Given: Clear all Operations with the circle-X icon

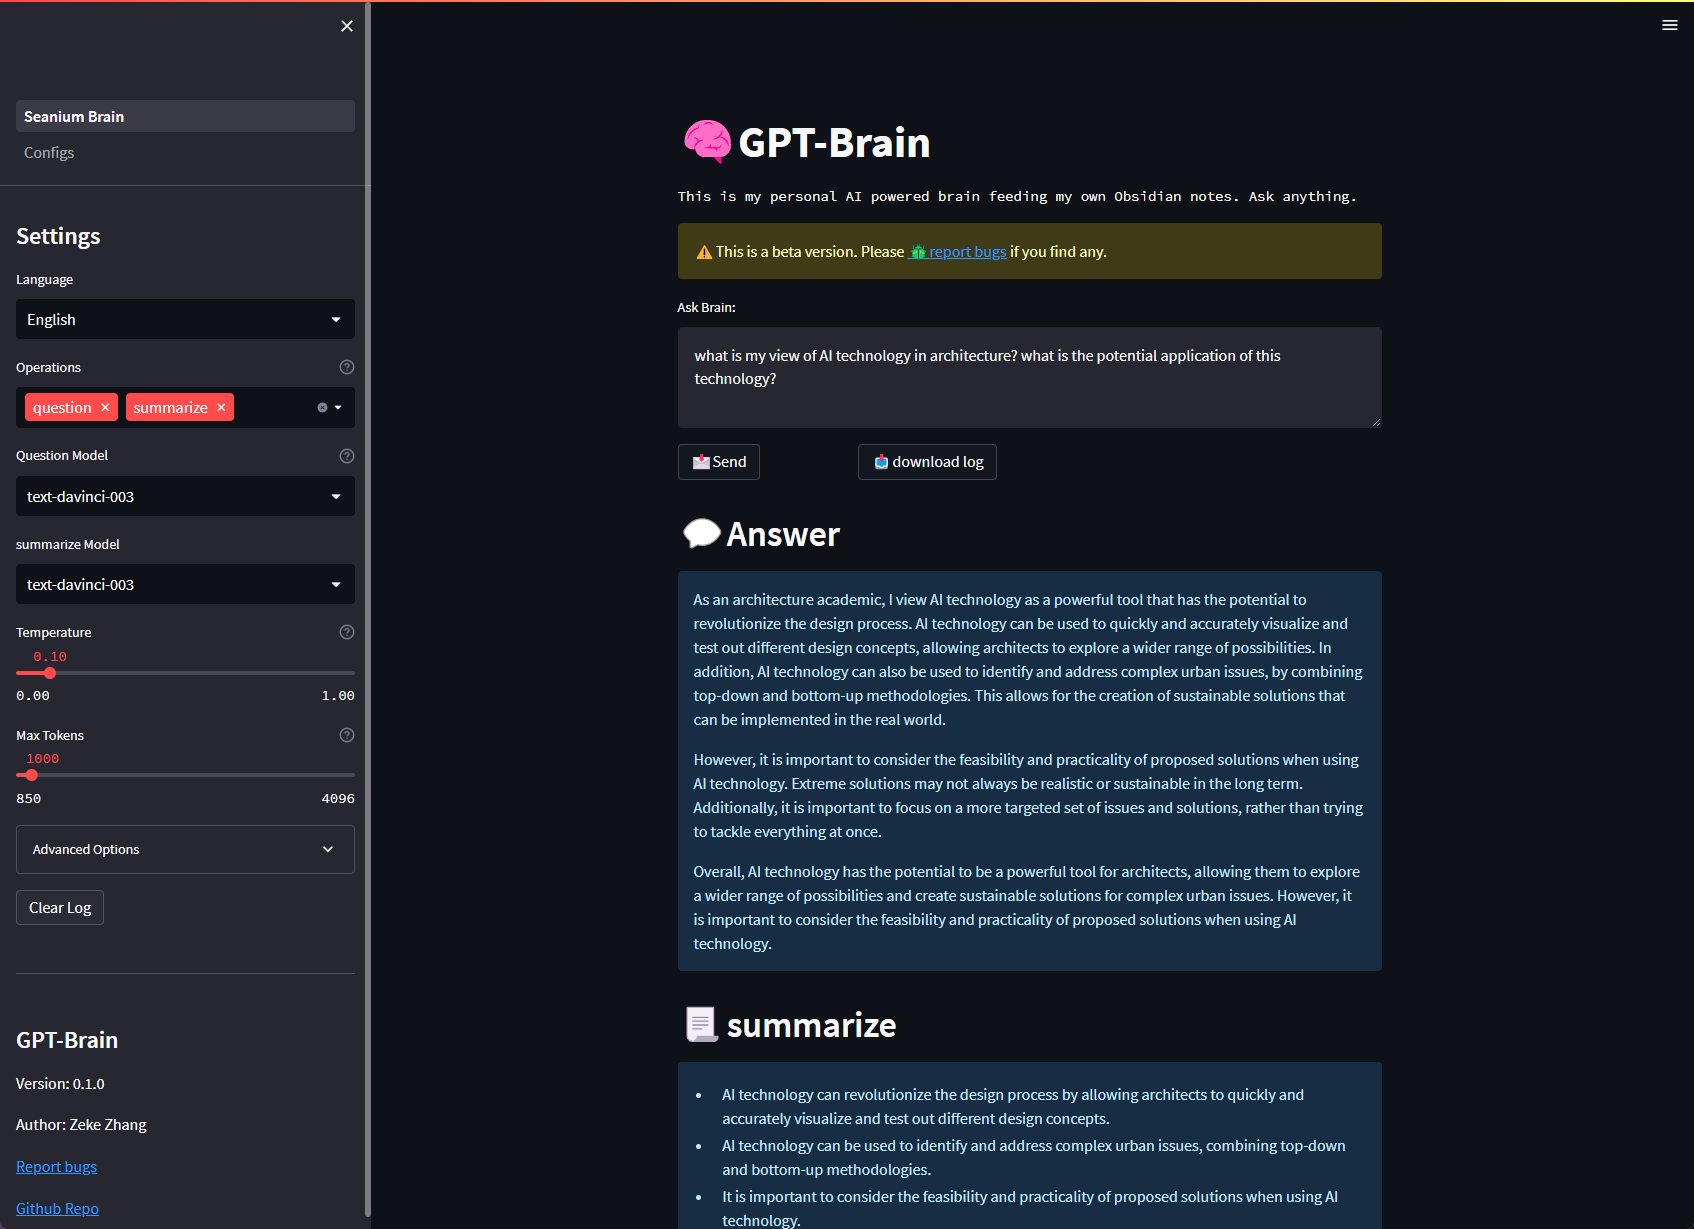Looking at the screenshot, I should coord(322,407).
